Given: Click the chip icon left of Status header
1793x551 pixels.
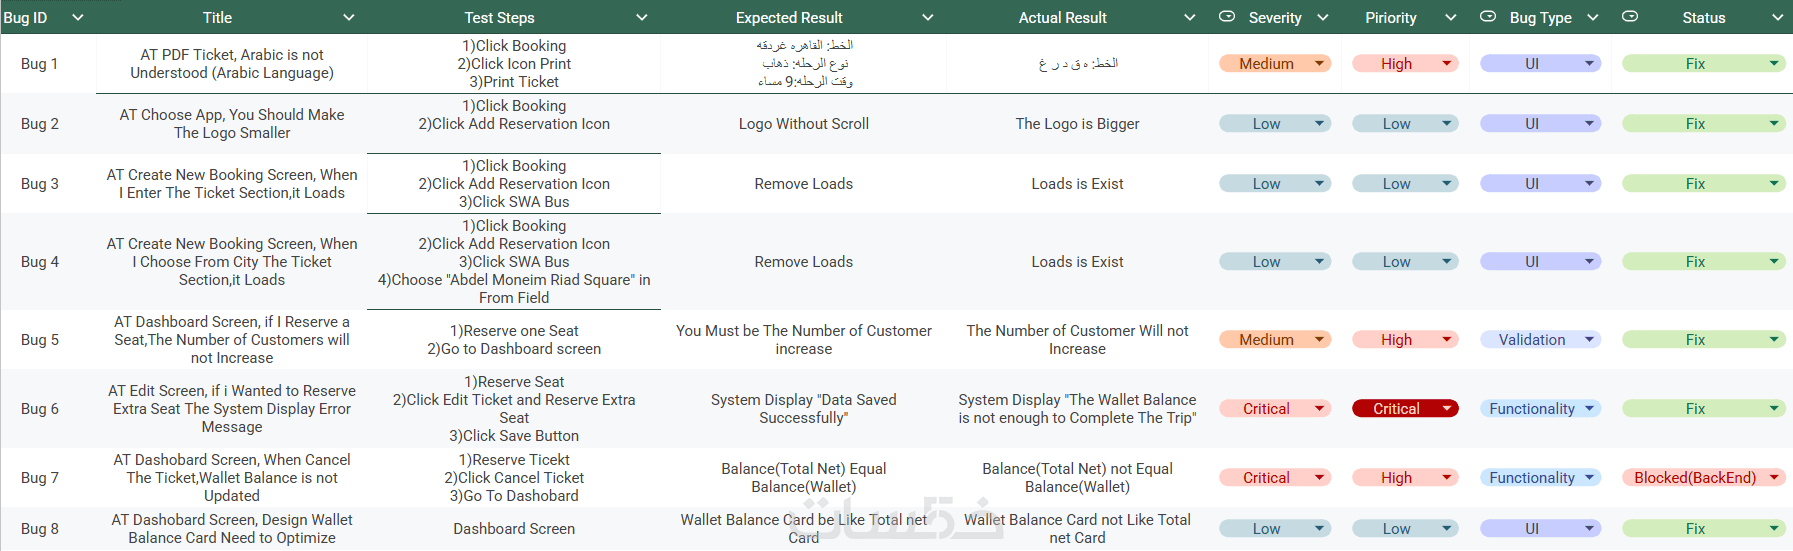Looking at the screenshot, I should (x=1630, y=17).
